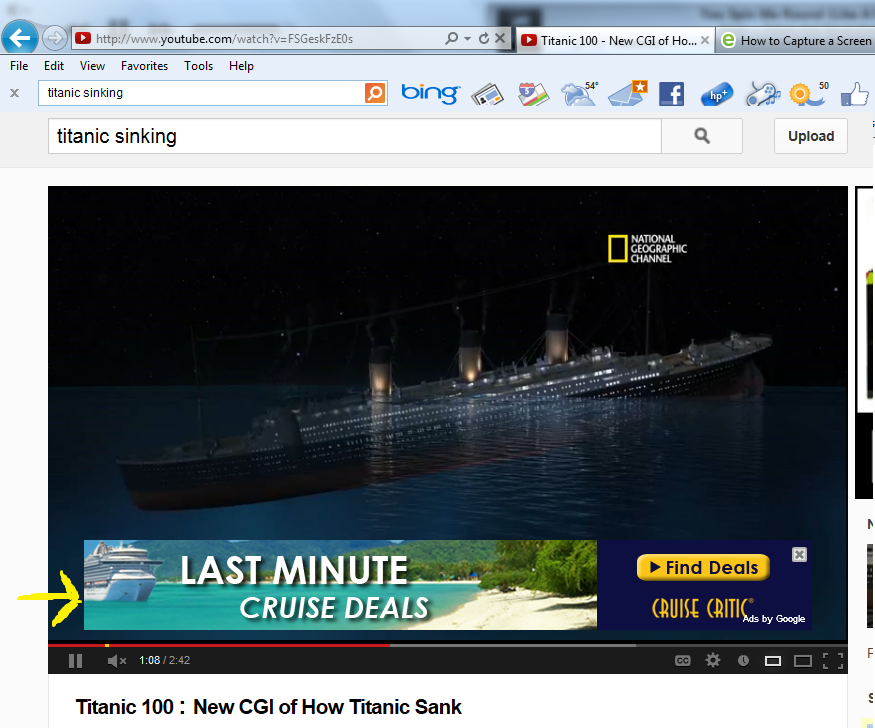Click the sun and moon icon showing 50
The height and width of the screenshot is (728, 875).
[808, 93]
